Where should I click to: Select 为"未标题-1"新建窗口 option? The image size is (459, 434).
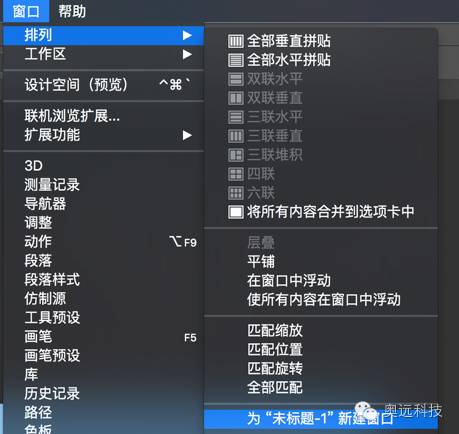[x=321, y=418]
